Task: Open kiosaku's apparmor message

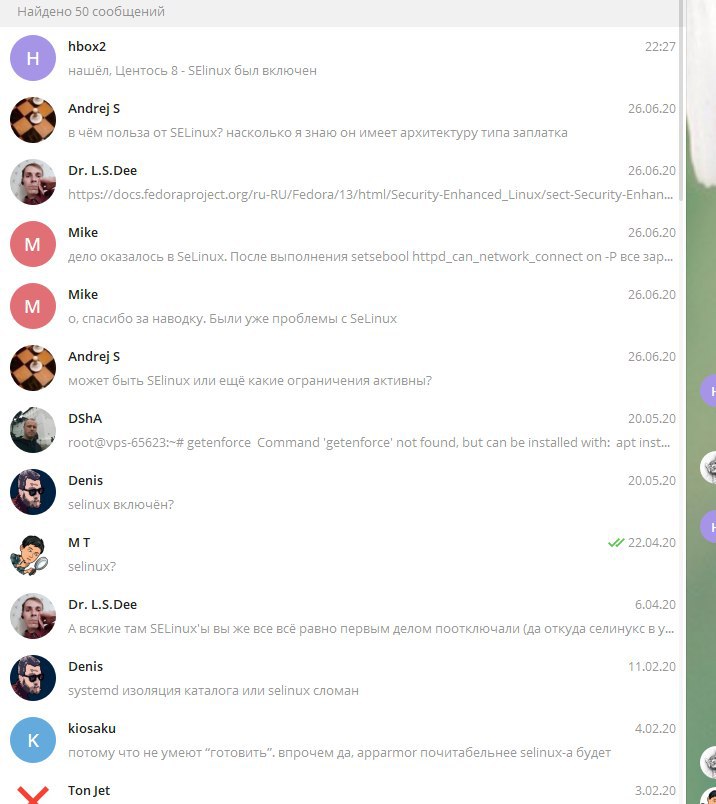Action: click(343, 740)
